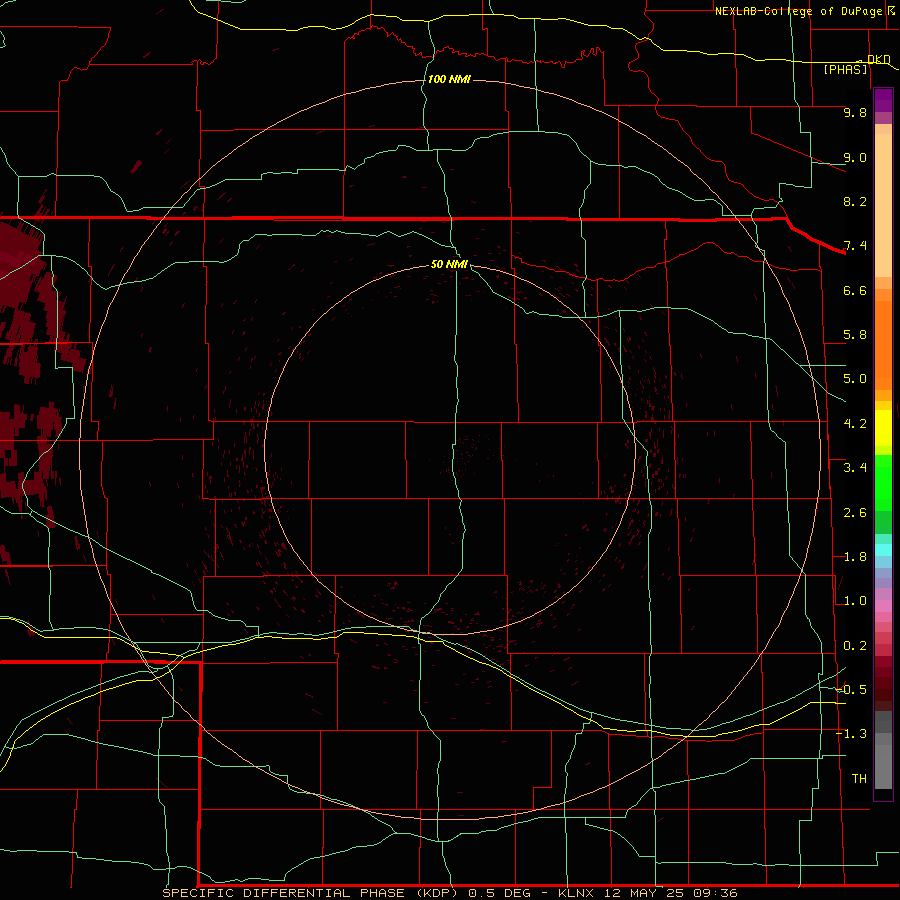Click the 1.8 scale label
This screenshot has width=900, height=900.
click(x=855, y=557)
